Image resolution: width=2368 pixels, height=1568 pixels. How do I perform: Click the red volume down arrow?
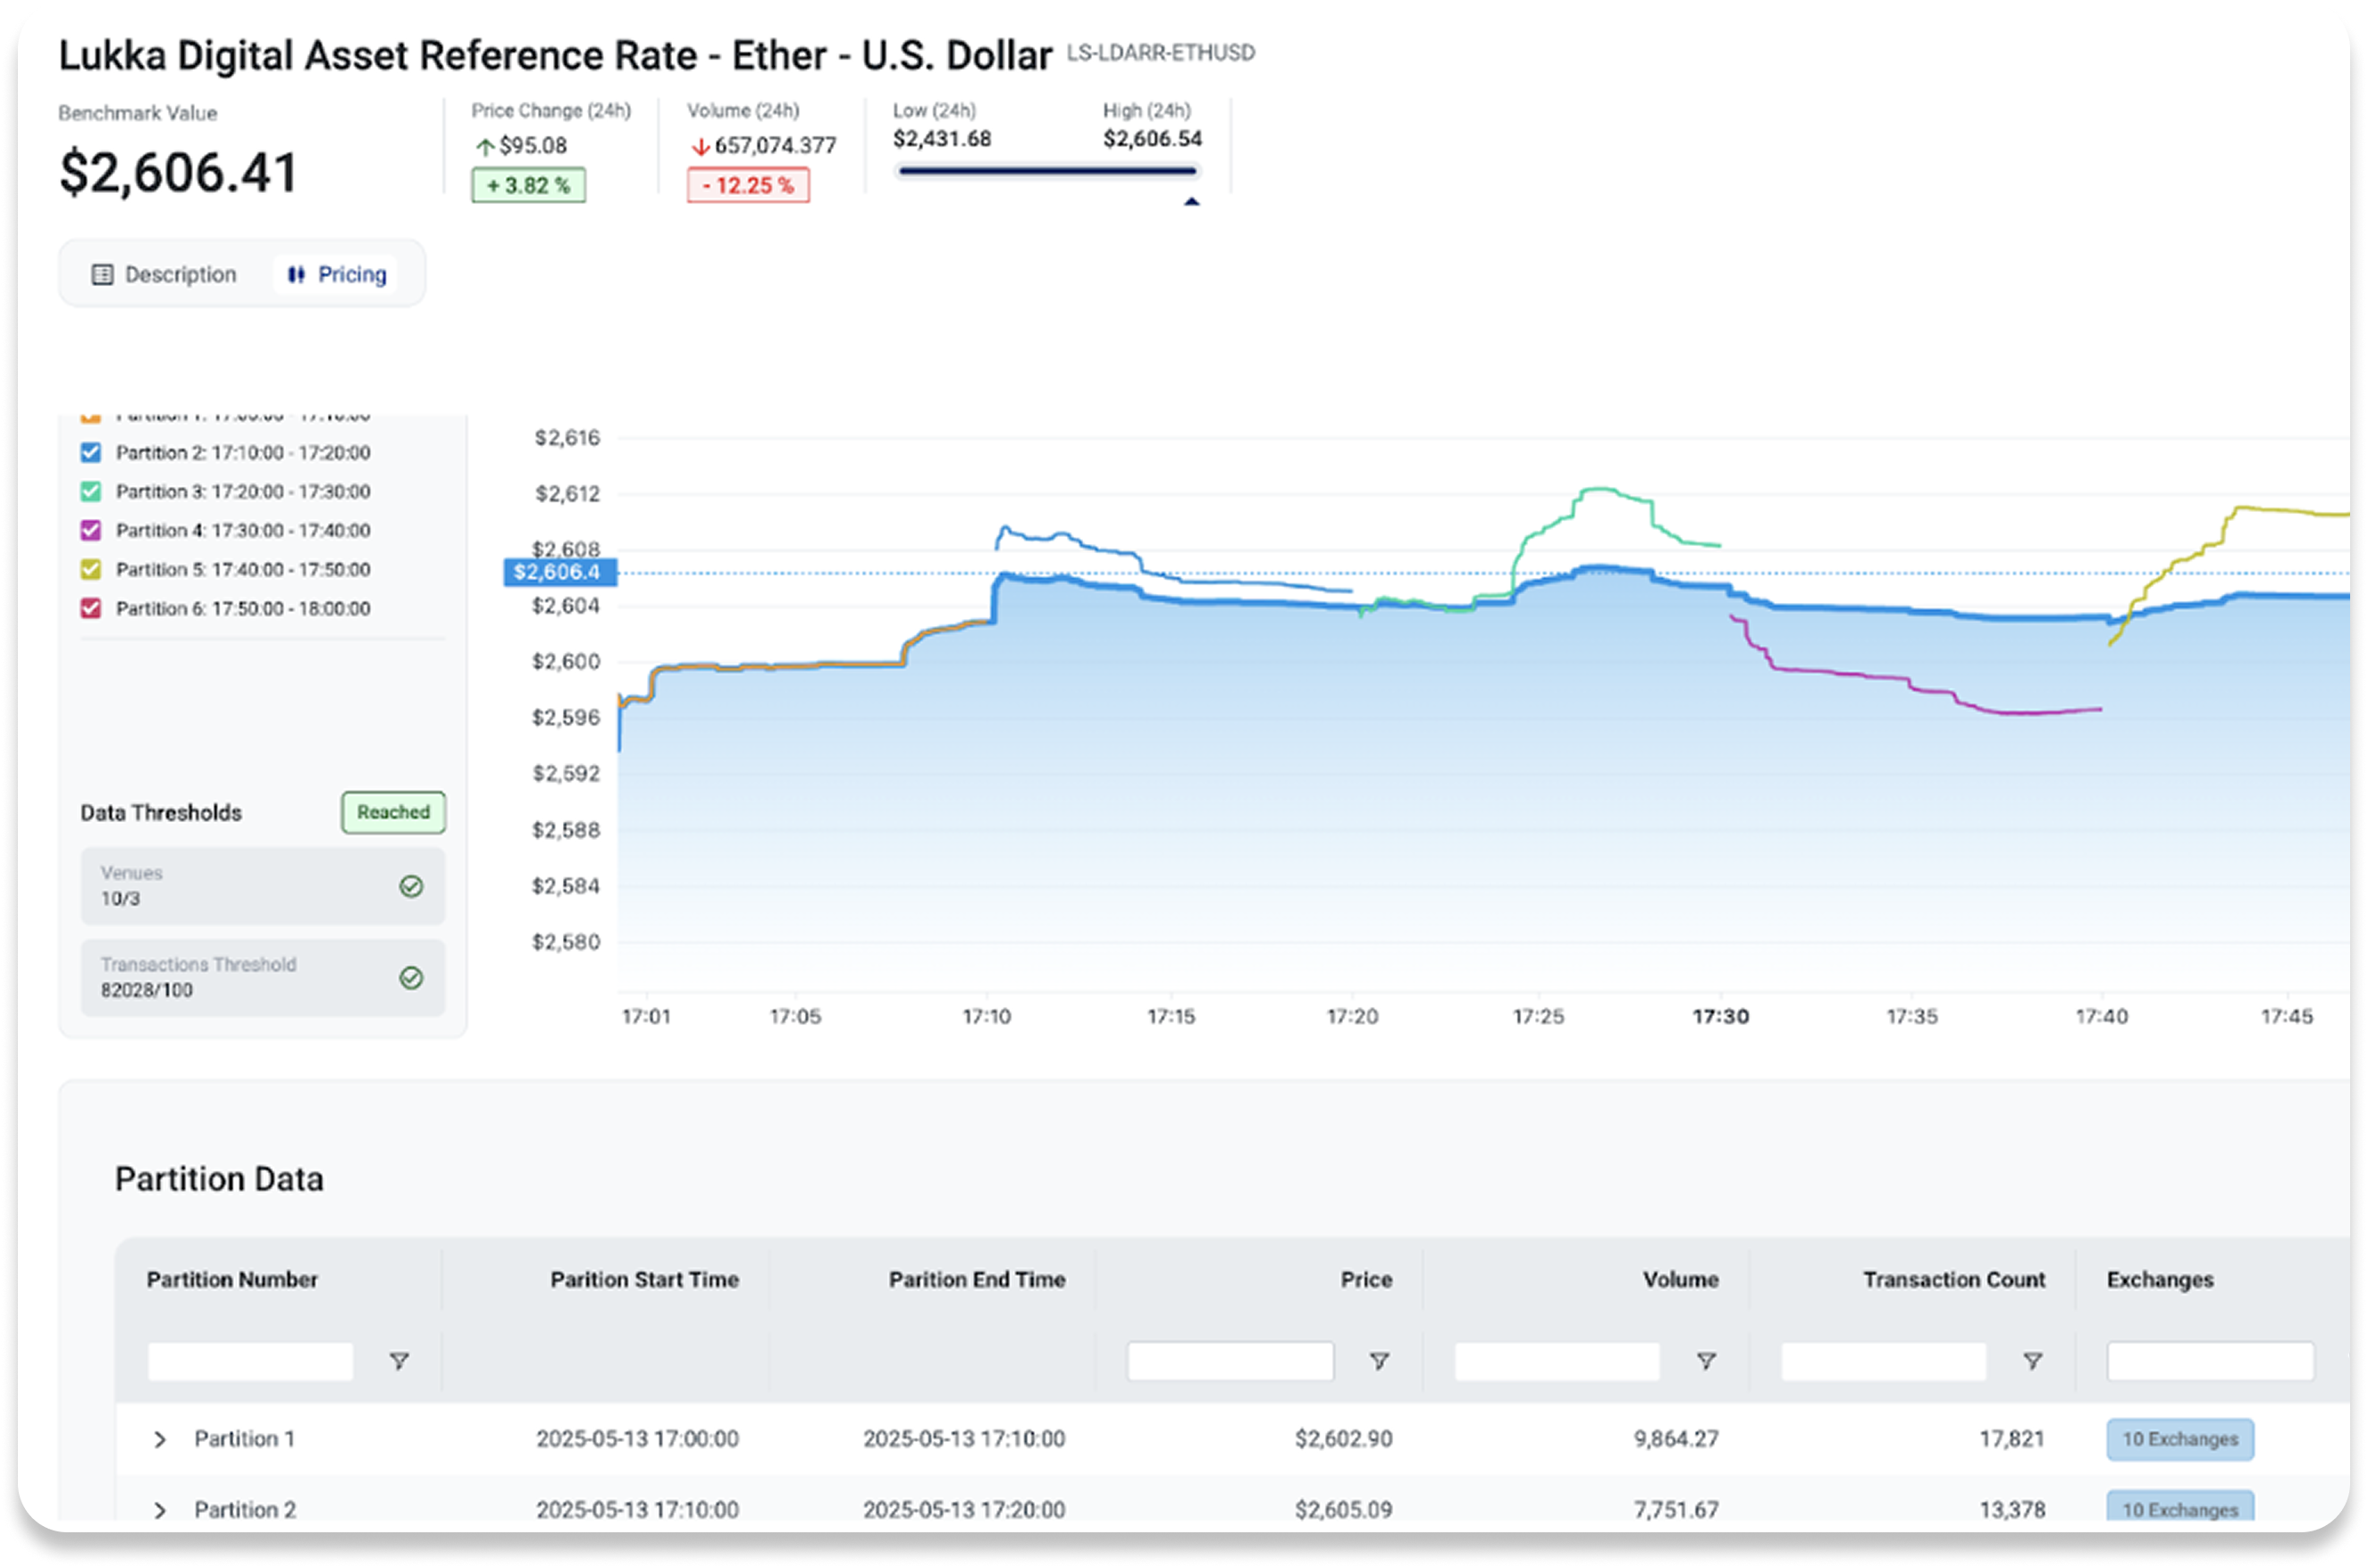click(700, 147)
